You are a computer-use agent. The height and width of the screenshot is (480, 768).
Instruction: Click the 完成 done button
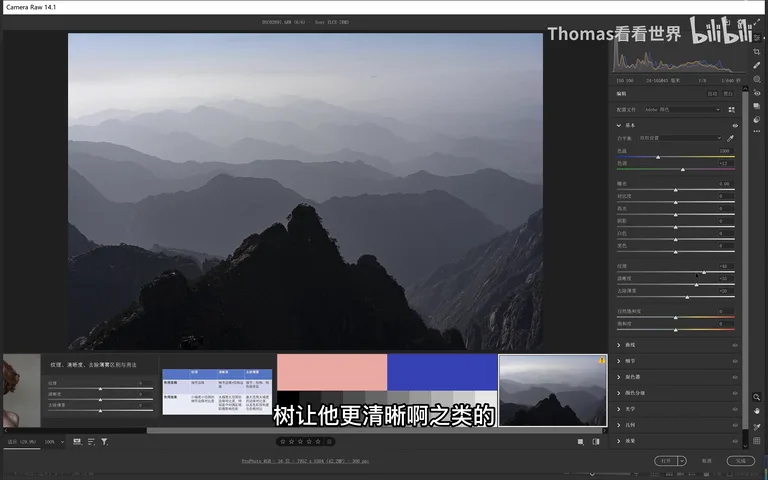(740, 461)
